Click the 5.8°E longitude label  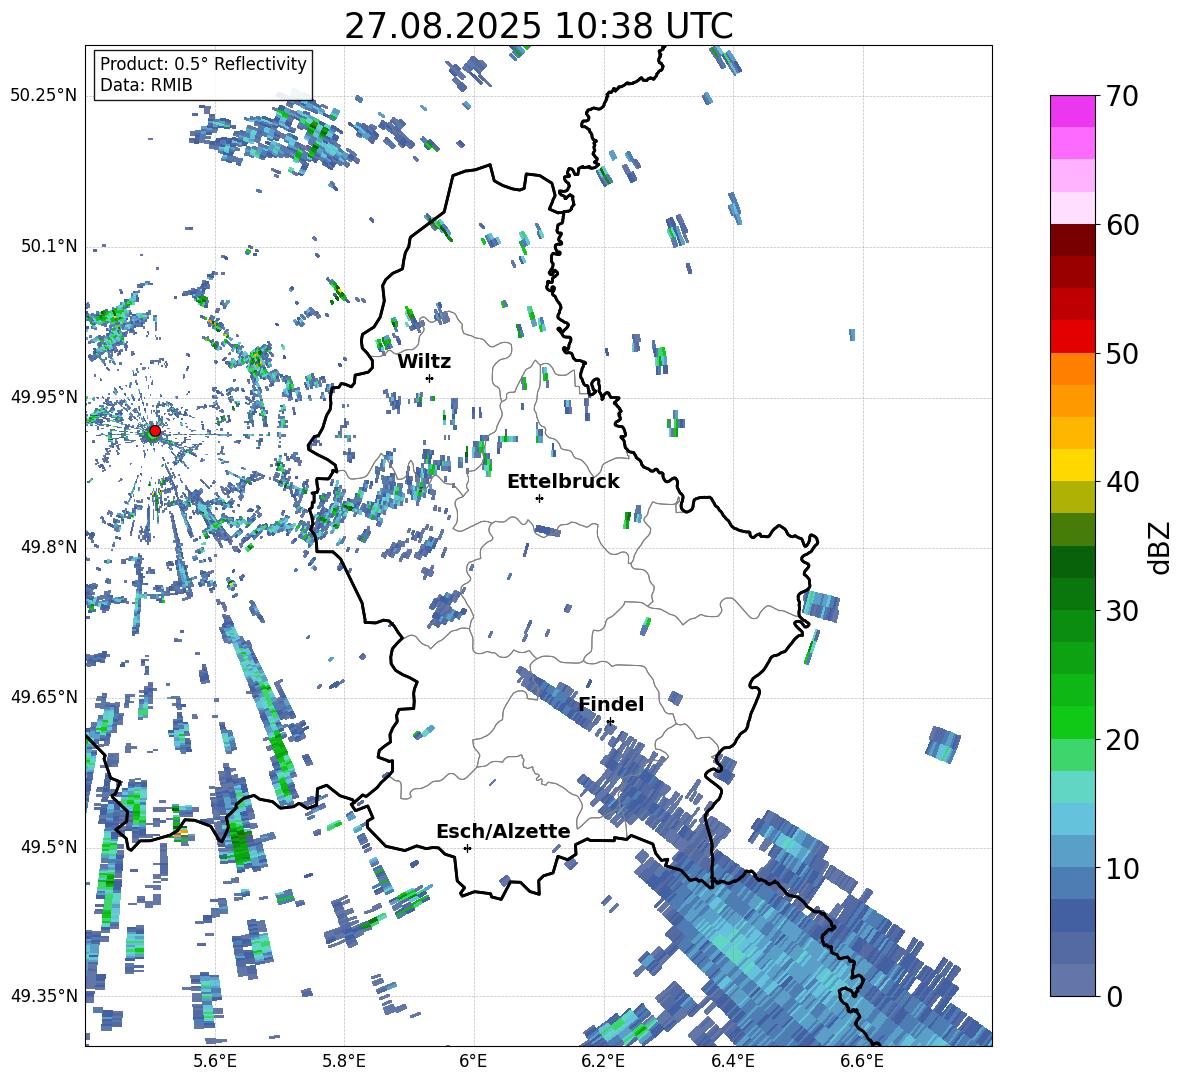[x=344, y=1061]
